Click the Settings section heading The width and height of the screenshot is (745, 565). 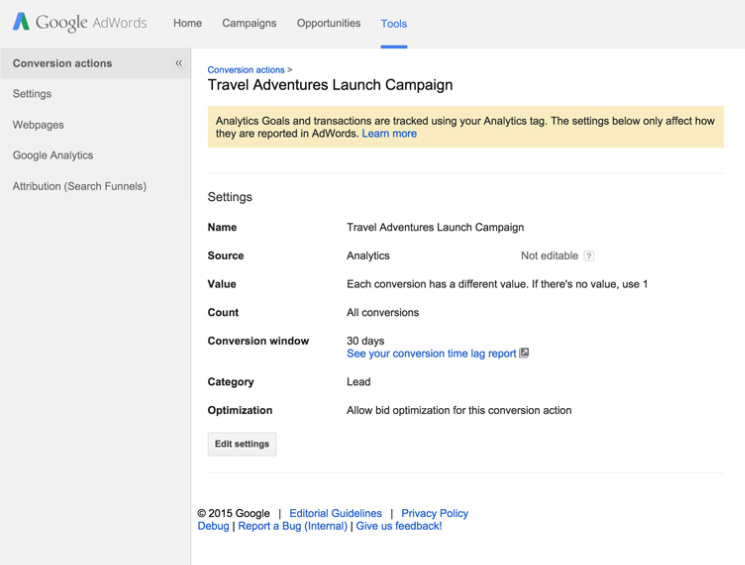tap(230, 197)
